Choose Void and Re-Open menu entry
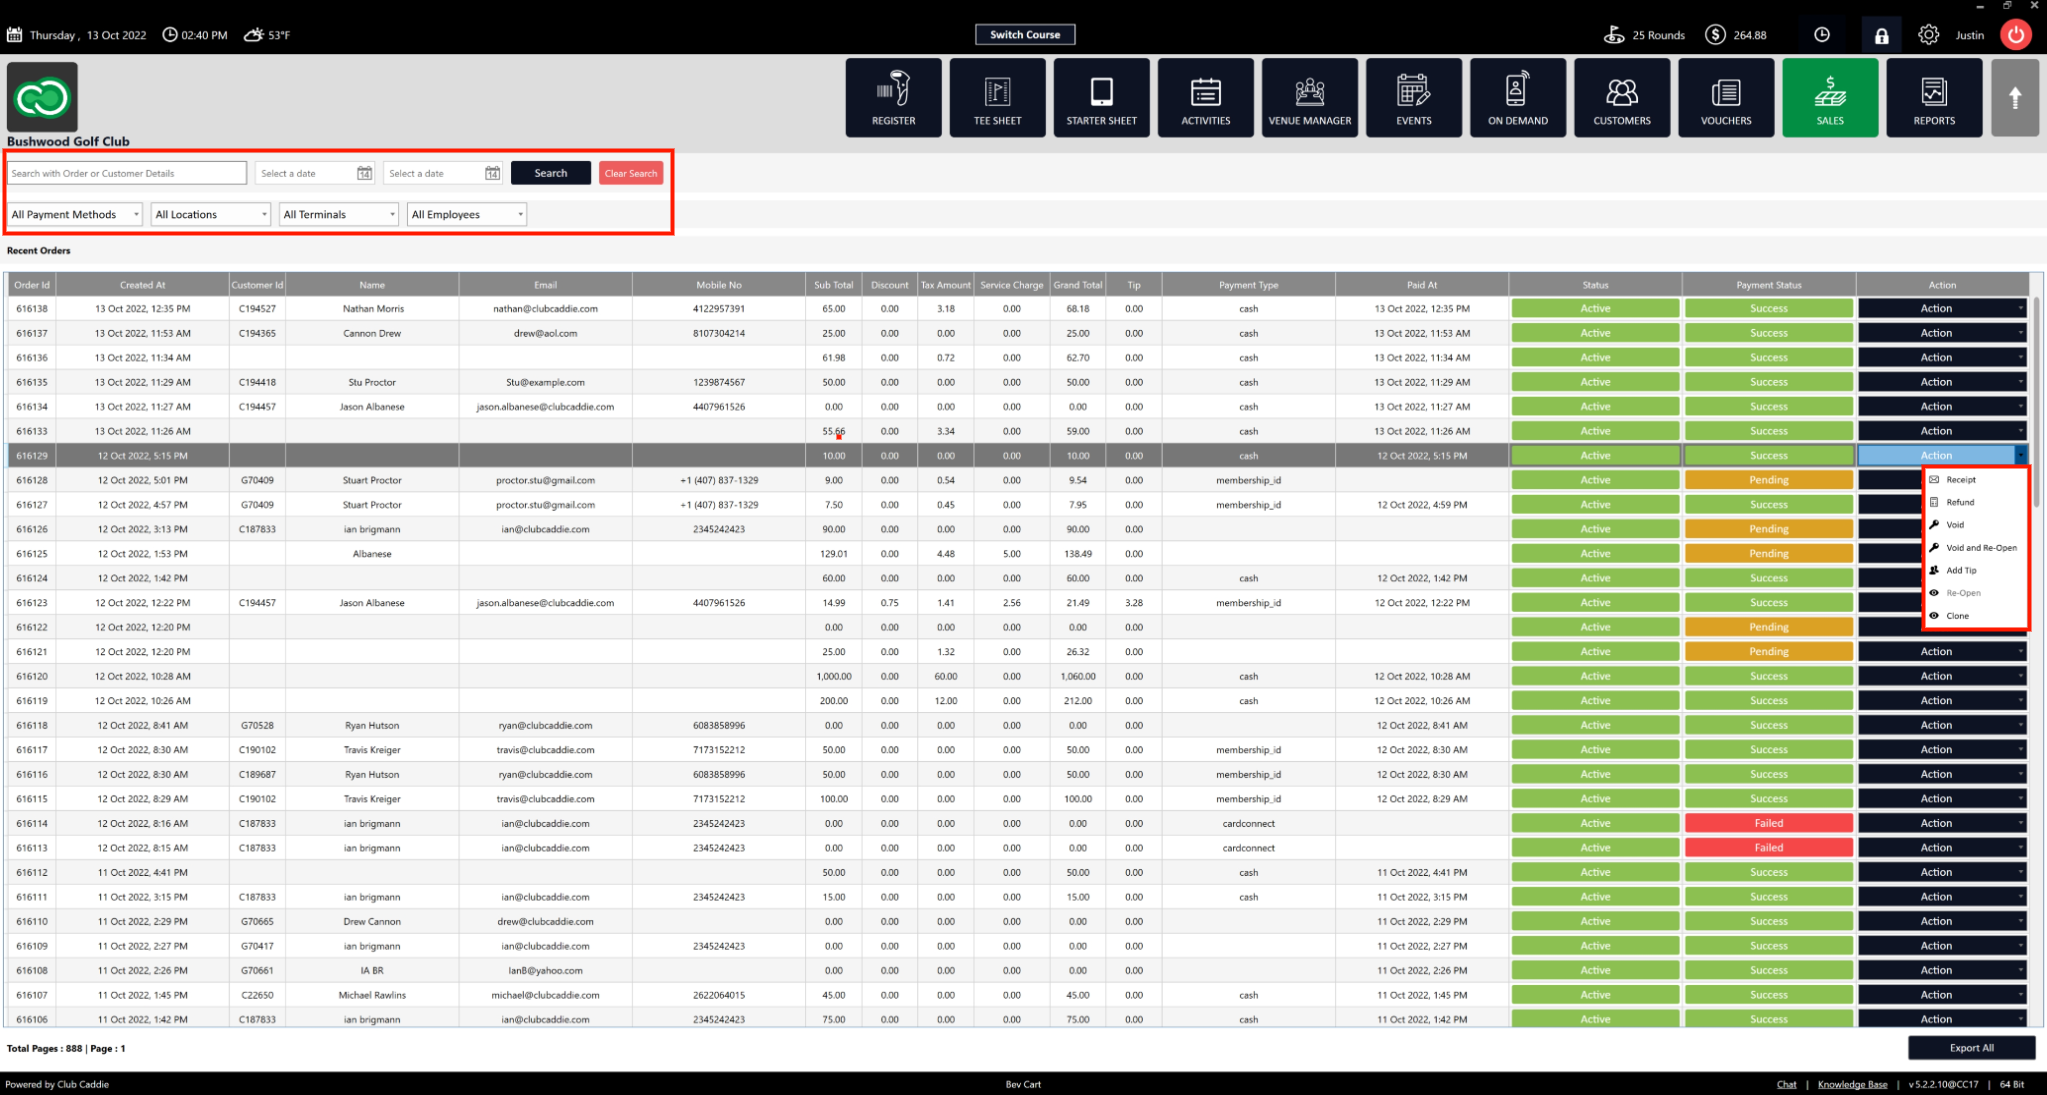Image resolution: width=2047 pixels, height=1095 pixels. coord(1980,548)
